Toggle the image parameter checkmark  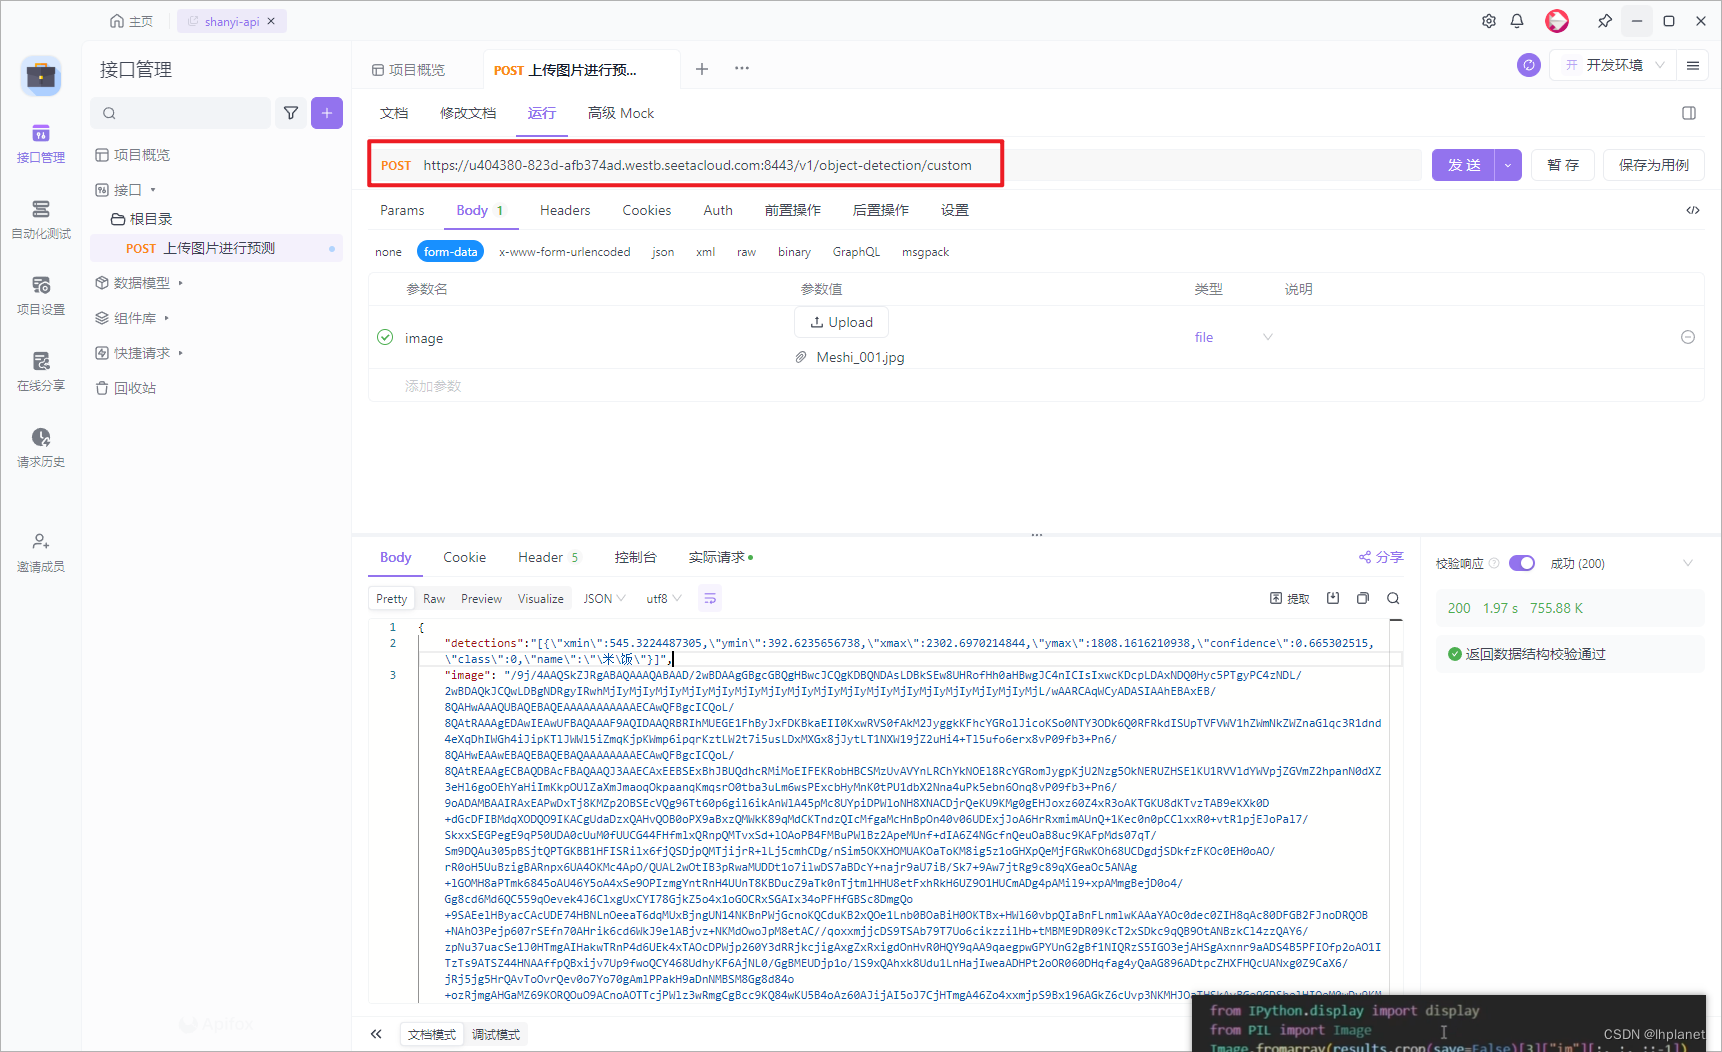385,337
